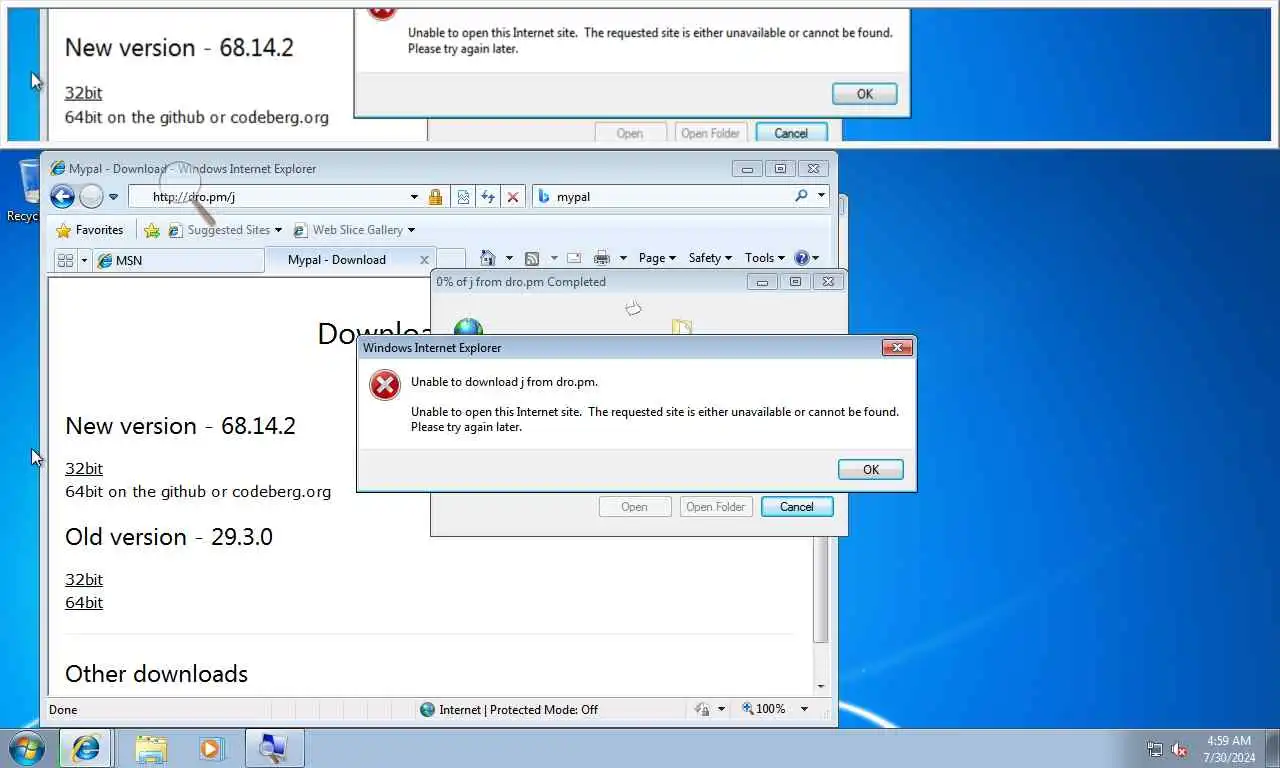Click Cancel in the download dialog
Viewport: 1280px width, 768px height.
797,507
